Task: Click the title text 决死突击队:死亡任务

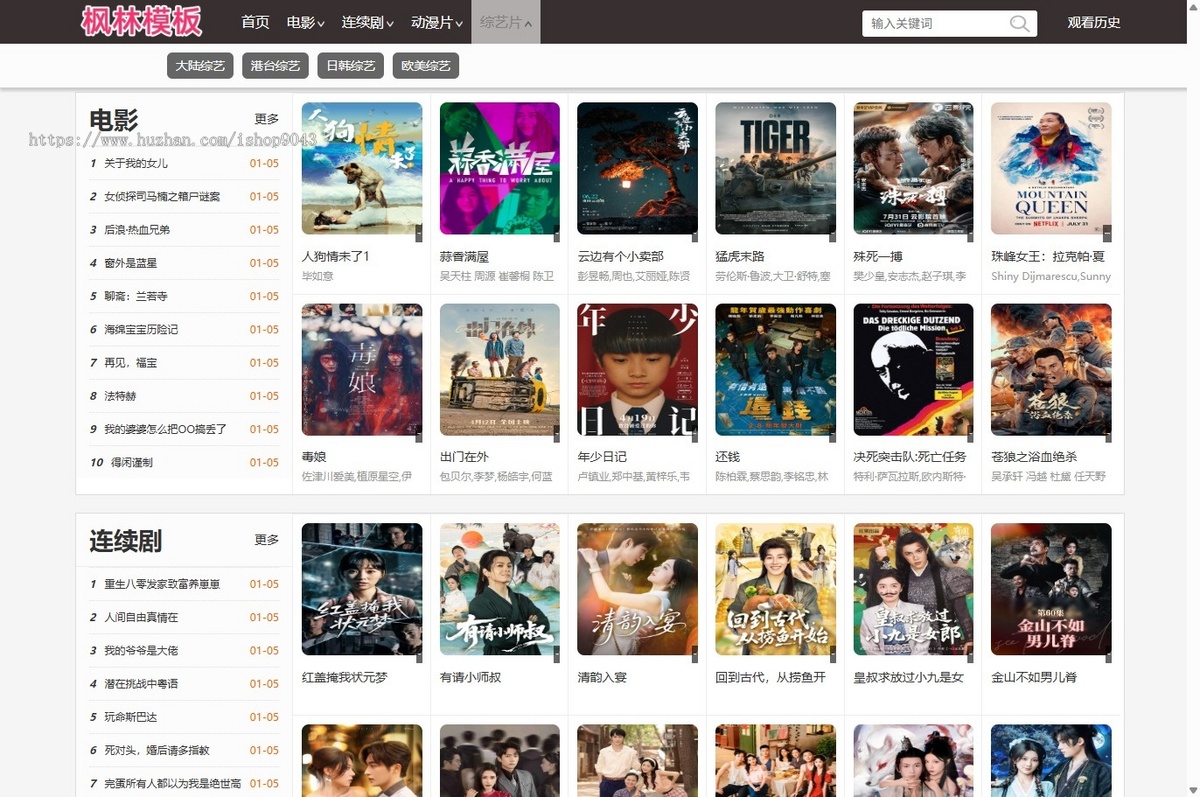Action: [910, 457]
